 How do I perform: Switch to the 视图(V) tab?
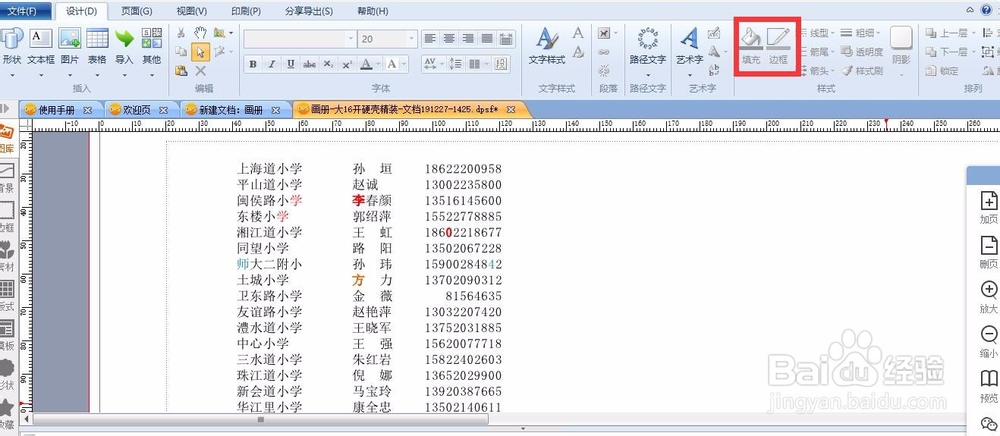click(191, 11)
